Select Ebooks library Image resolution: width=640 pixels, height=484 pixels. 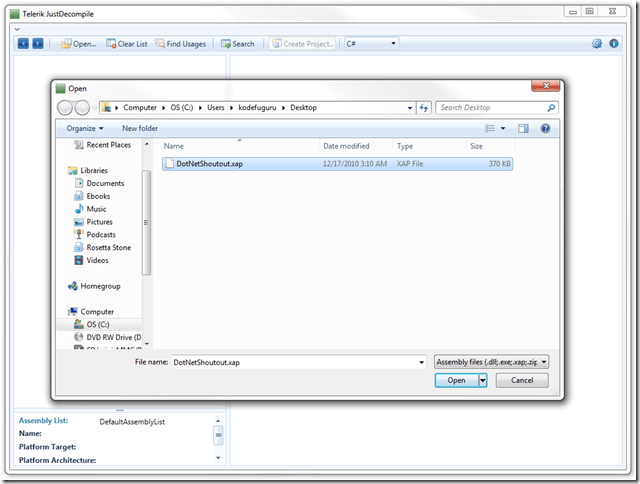92,196
